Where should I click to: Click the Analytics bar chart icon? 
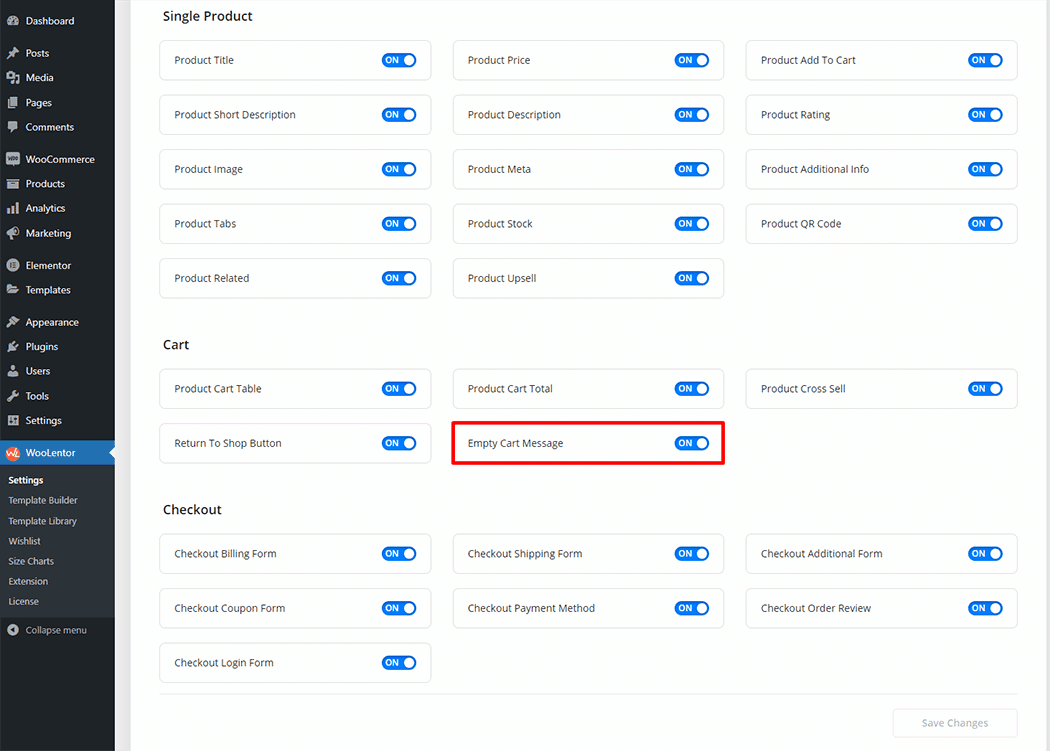click(13, 208)
